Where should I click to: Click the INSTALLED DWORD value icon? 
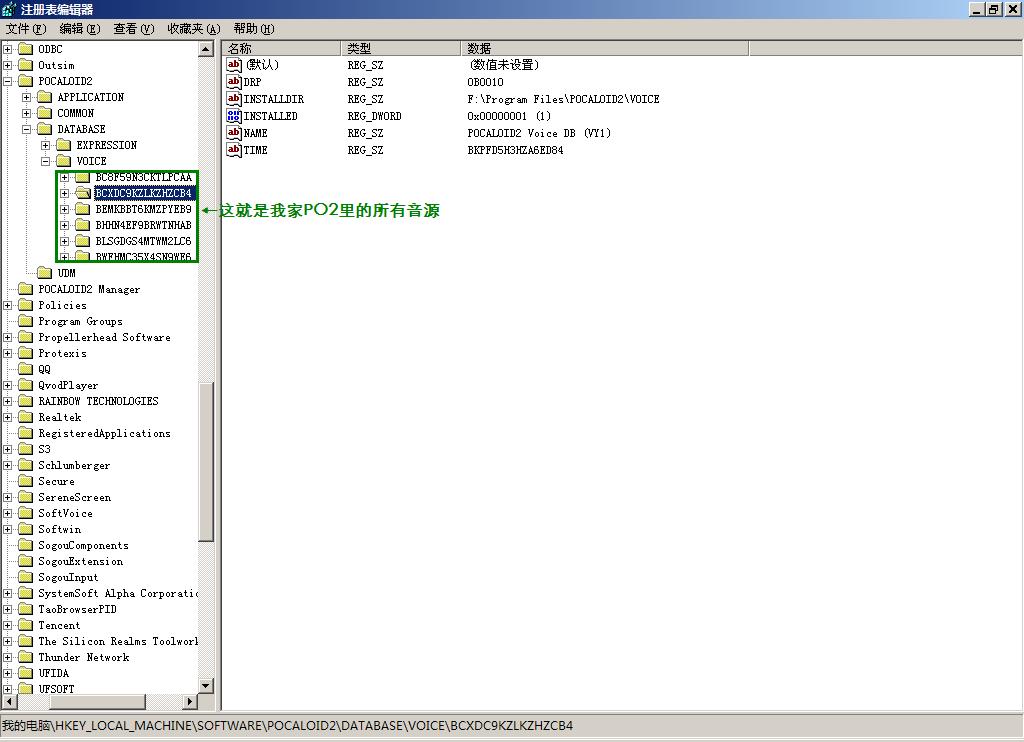click(x=234, y=116)
